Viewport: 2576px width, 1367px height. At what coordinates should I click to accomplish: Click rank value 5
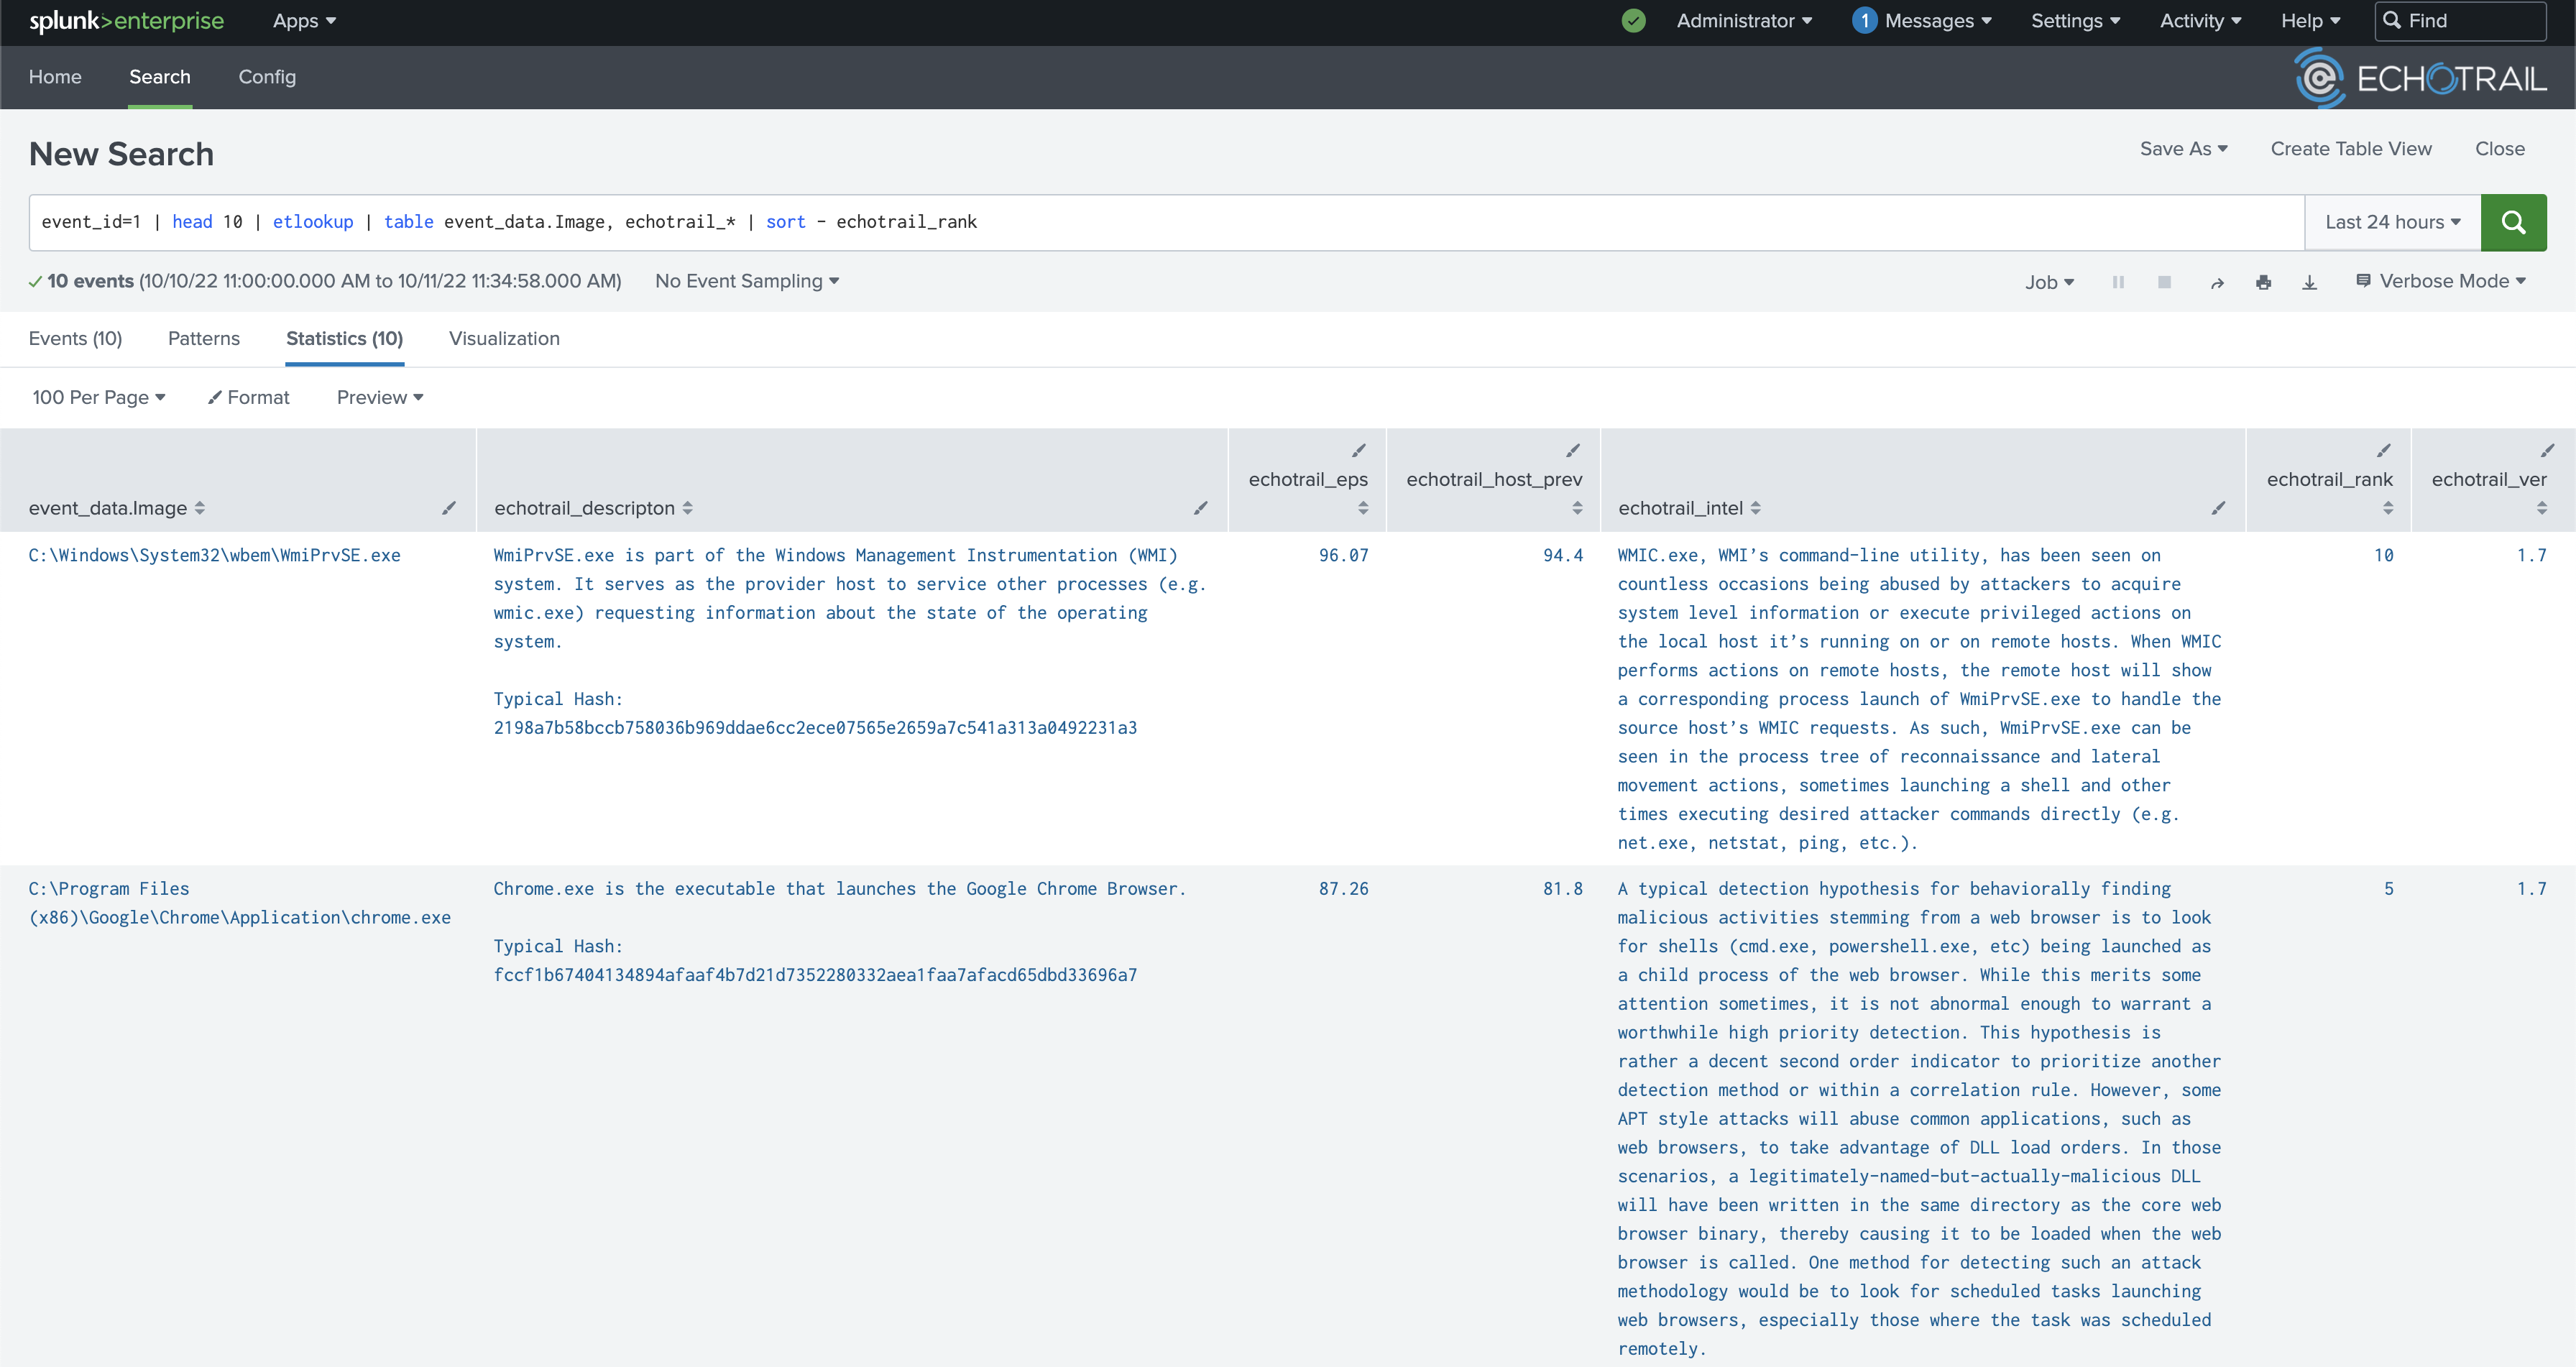2389,889
